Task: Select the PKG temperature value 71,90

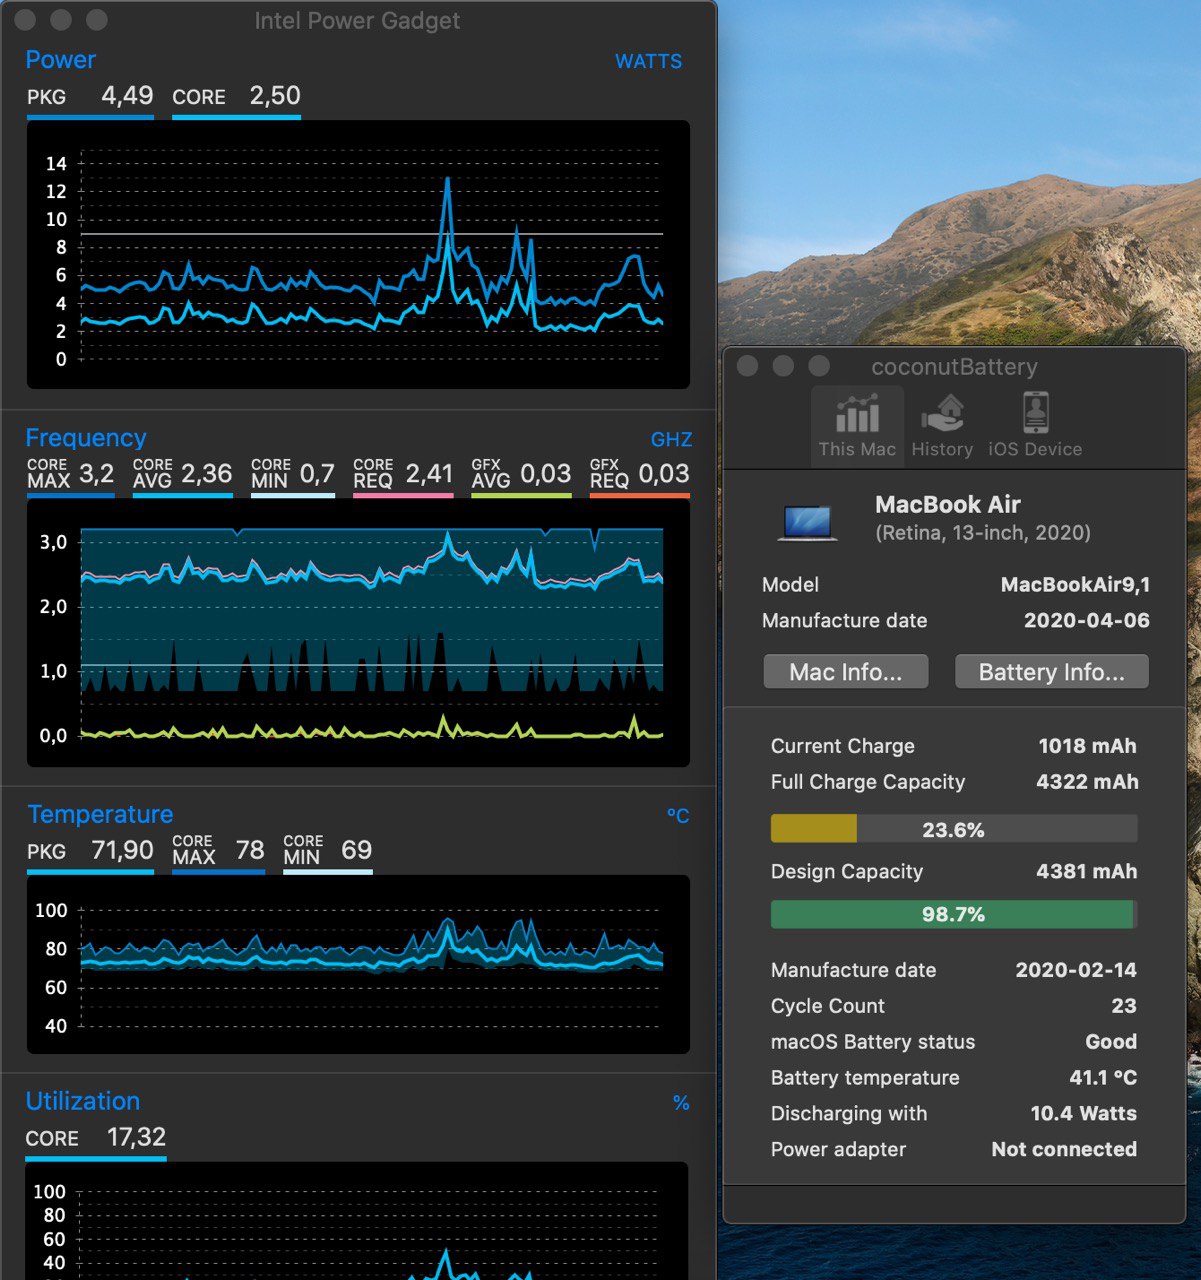Action: pyautogui.click(x=122, y=850)
